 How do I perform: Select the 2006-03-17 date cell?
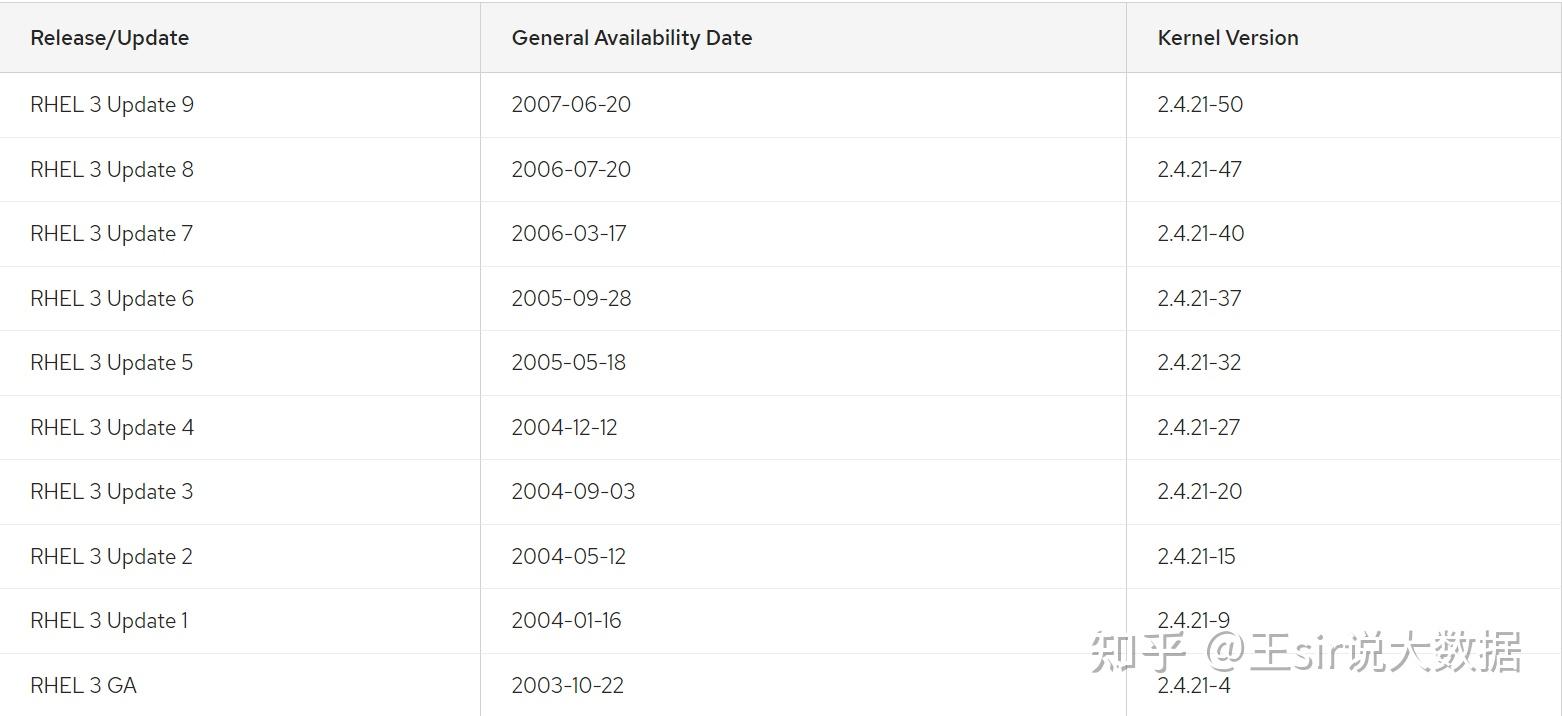point(568,234)
